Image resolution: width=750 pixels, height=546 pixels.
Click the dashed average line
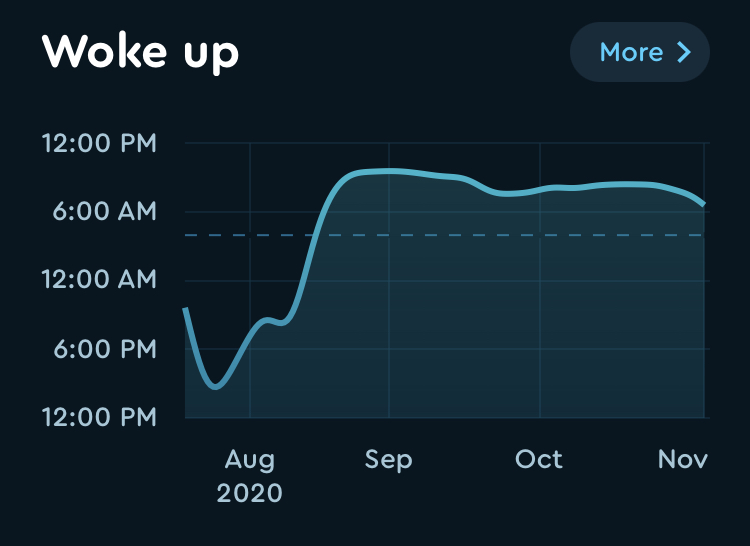click(445, 235)
